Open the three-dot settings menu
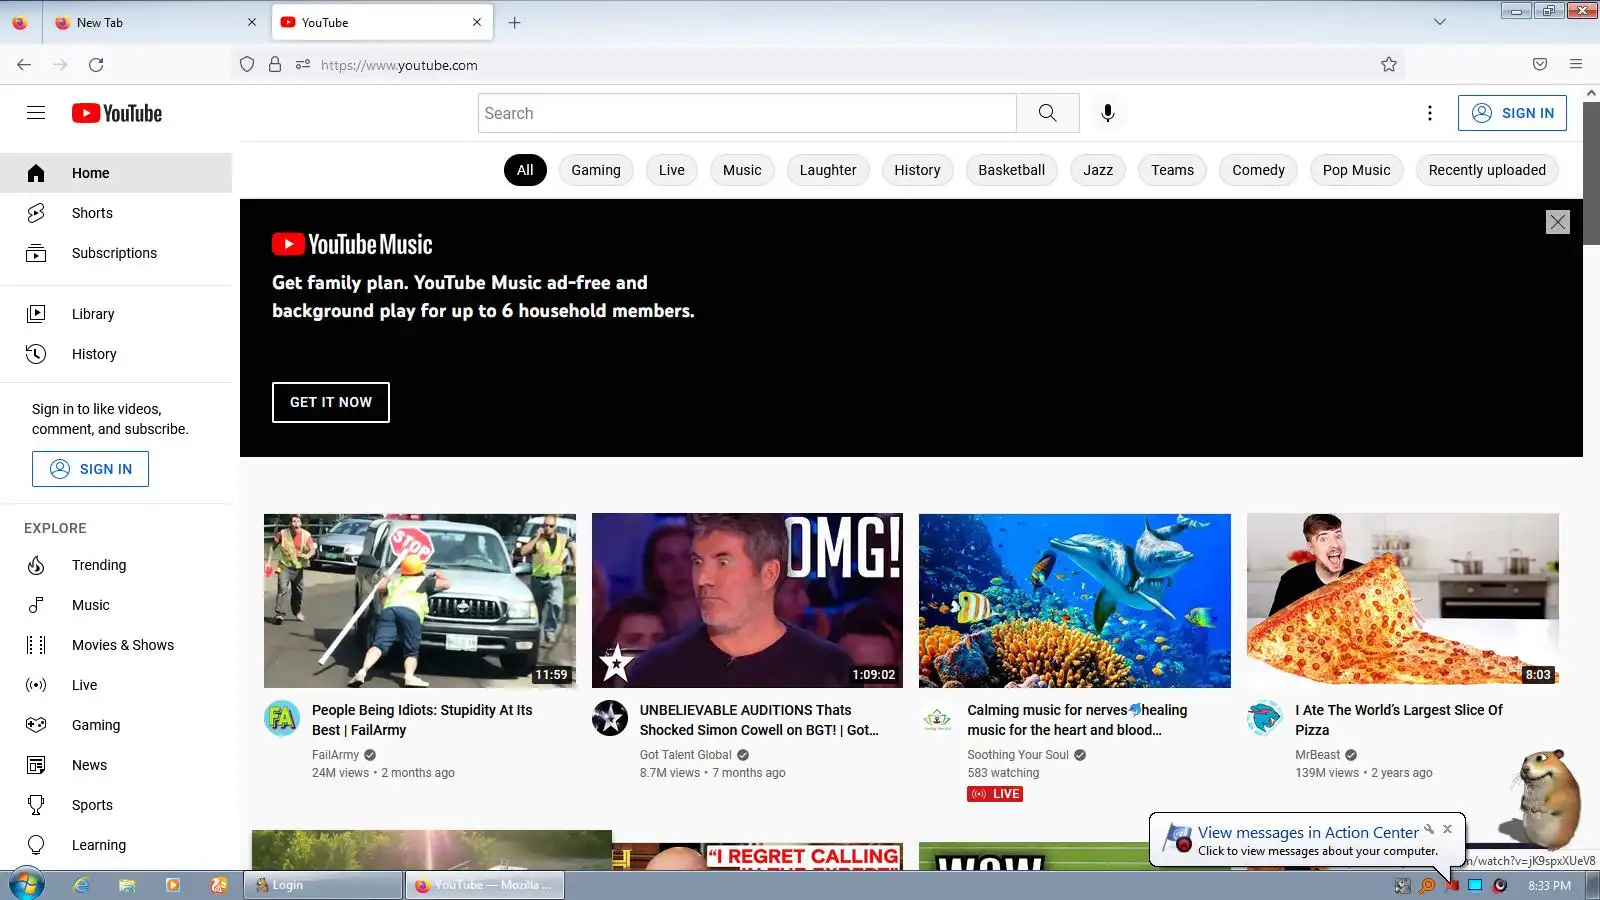Image resolution: width=1600 pixels, height=900 pixels. (1429, 113)
